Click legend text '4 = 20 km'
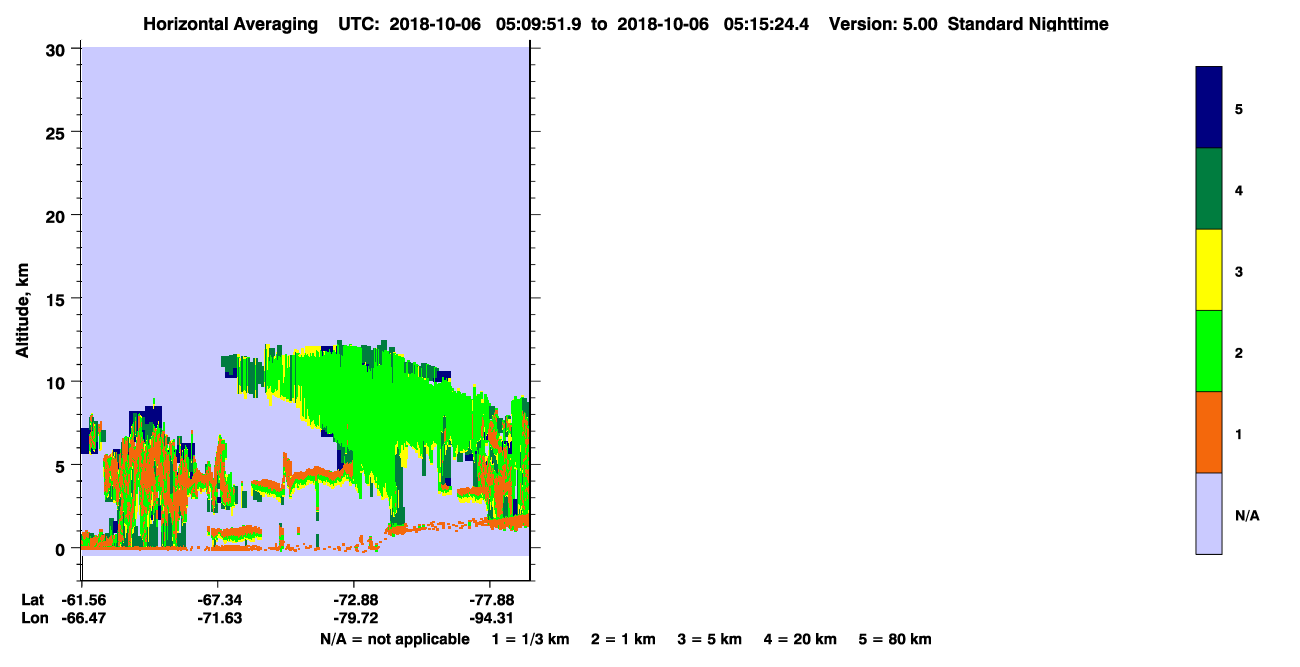 click(x=800, y=639)
